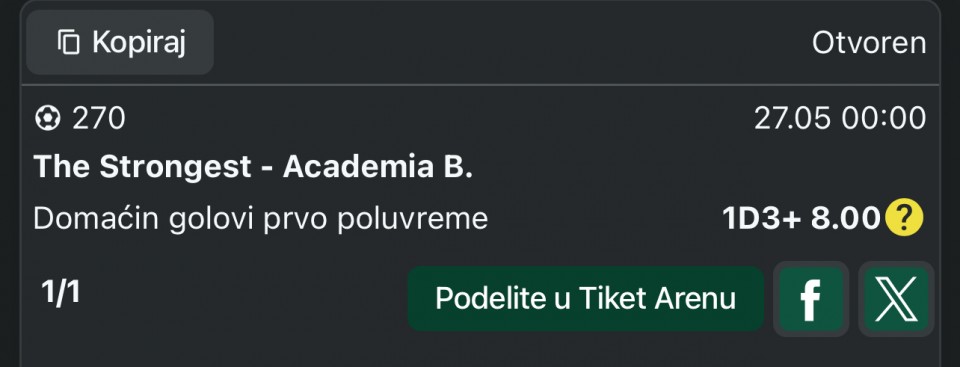960x367 pixels.
Task: Click the divider line under ticket header
Action: tap(480, 85)
